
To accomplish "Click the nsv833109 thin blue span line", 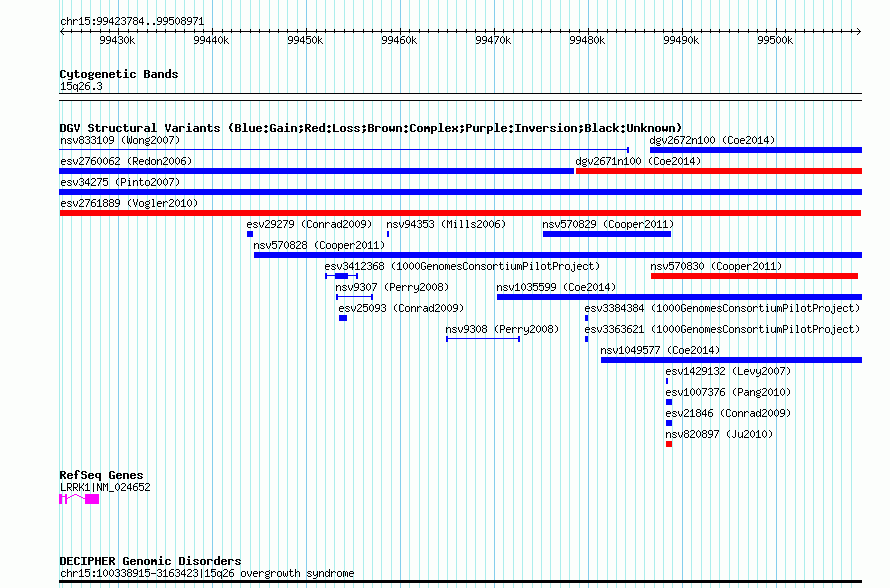I will [344, 150].
